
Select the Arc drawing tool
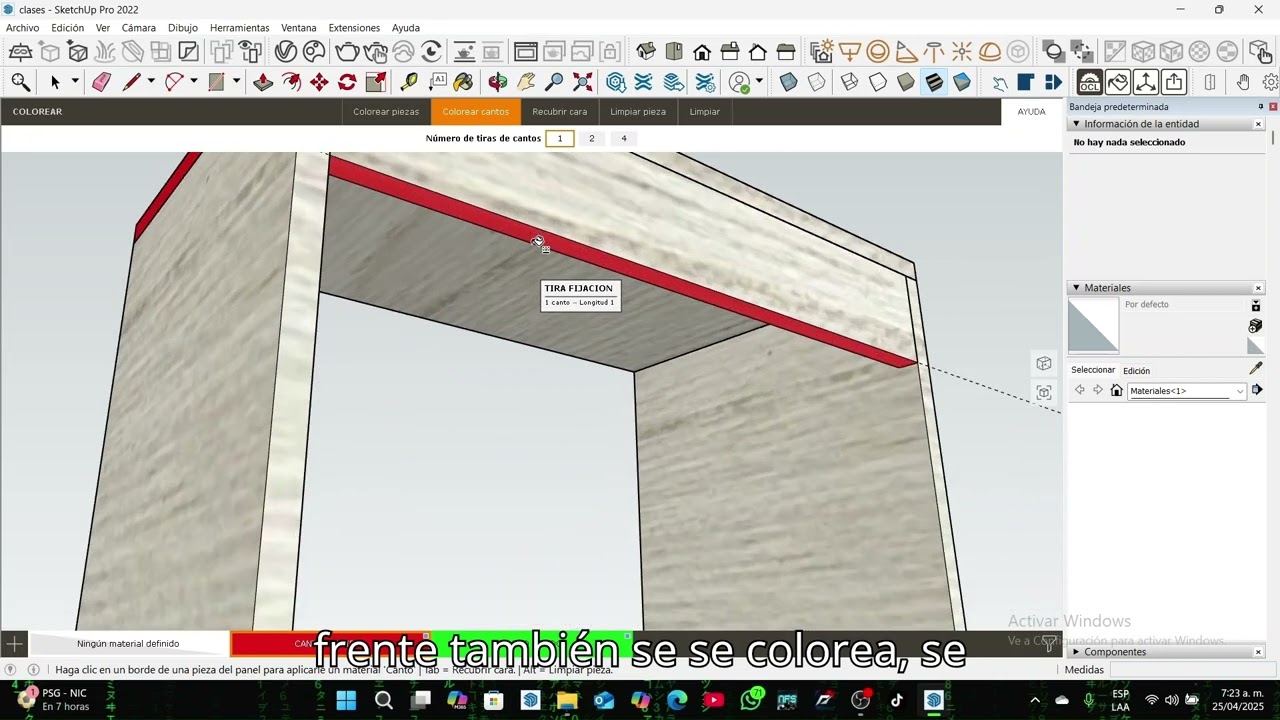pos(174,82)
